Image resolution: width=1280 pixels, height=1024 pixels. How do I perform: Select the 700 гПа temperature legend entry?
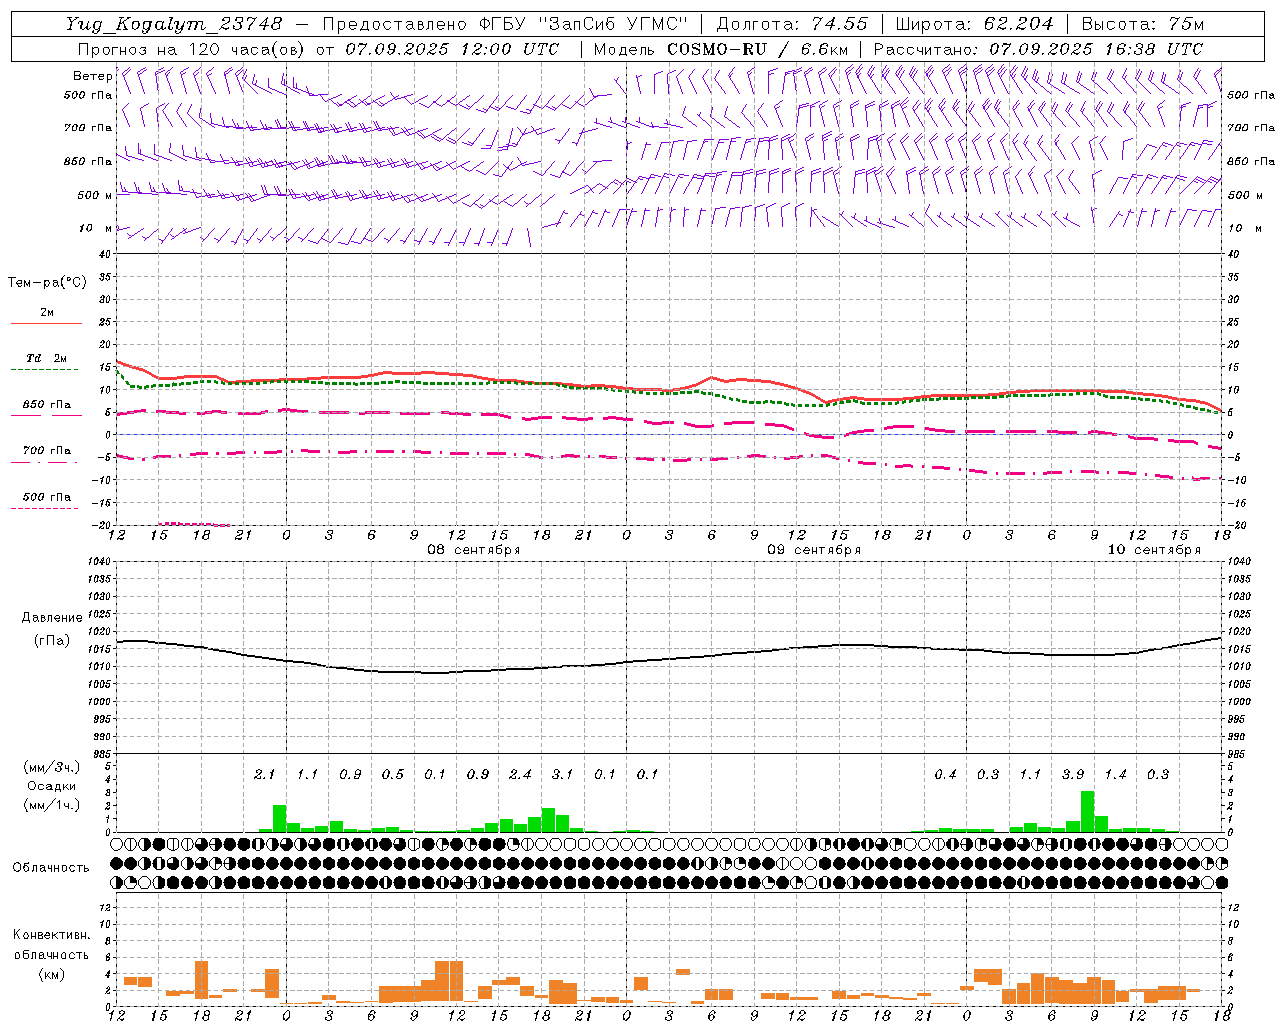point(46,451)
